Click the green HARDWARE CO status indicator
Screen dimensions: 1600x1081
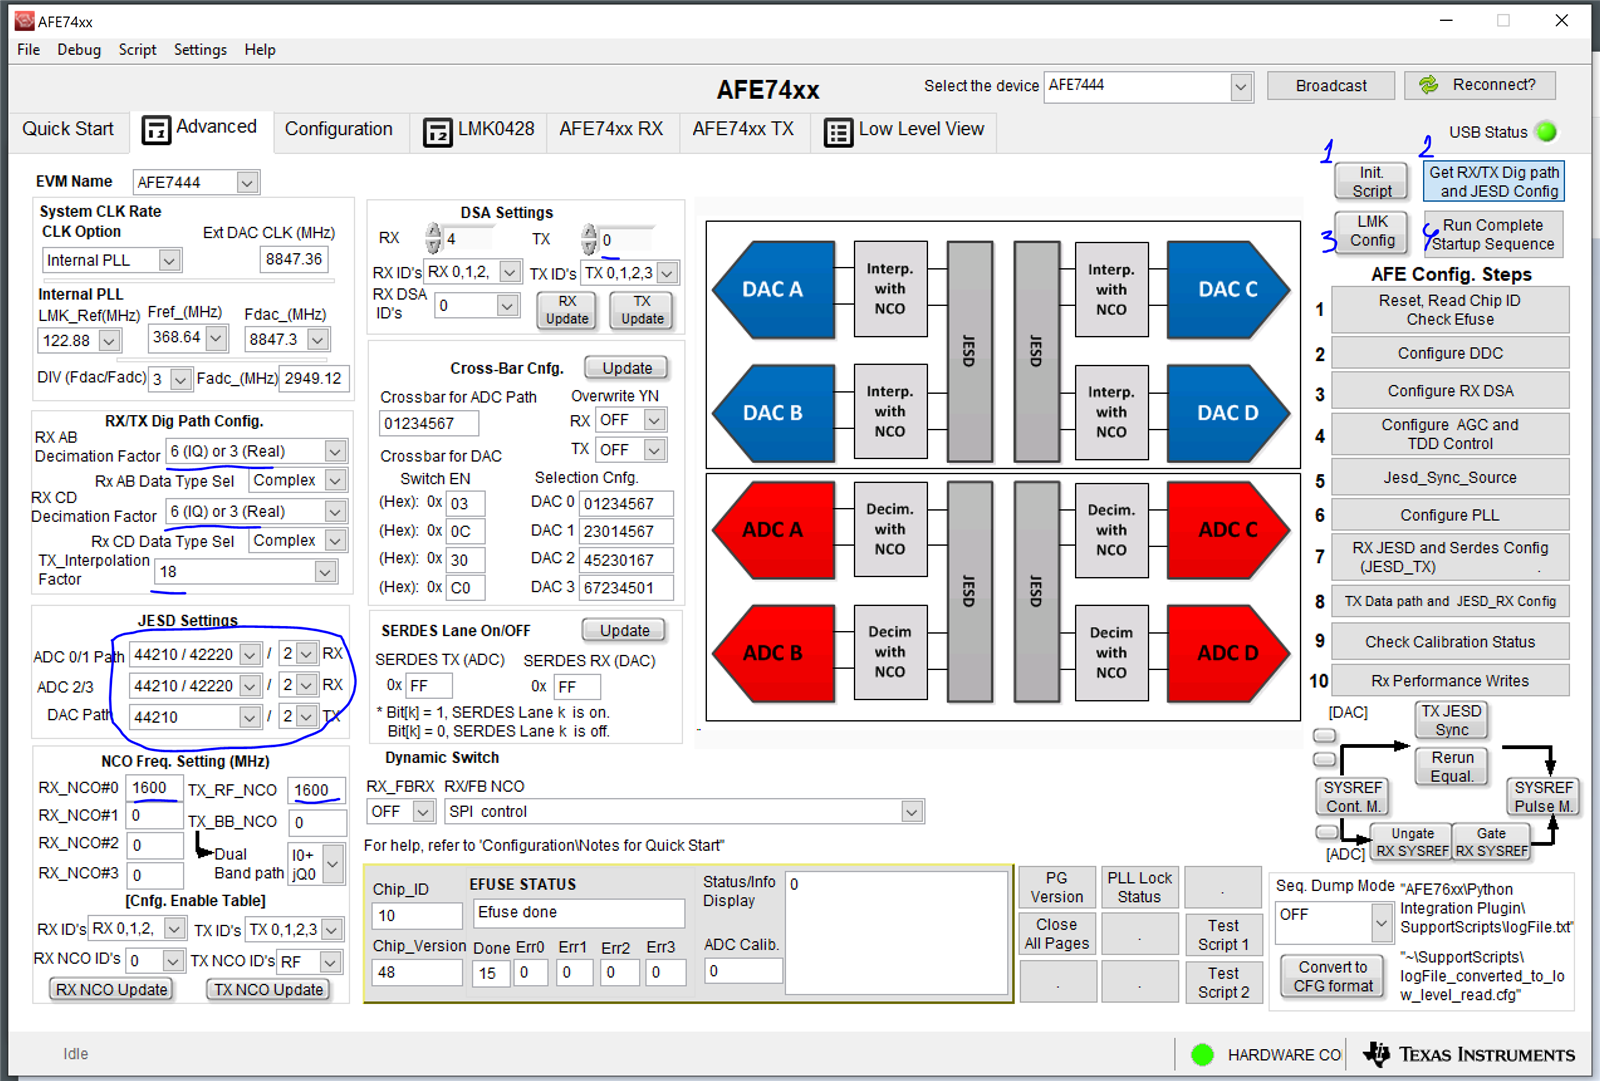[1202, 1054]
